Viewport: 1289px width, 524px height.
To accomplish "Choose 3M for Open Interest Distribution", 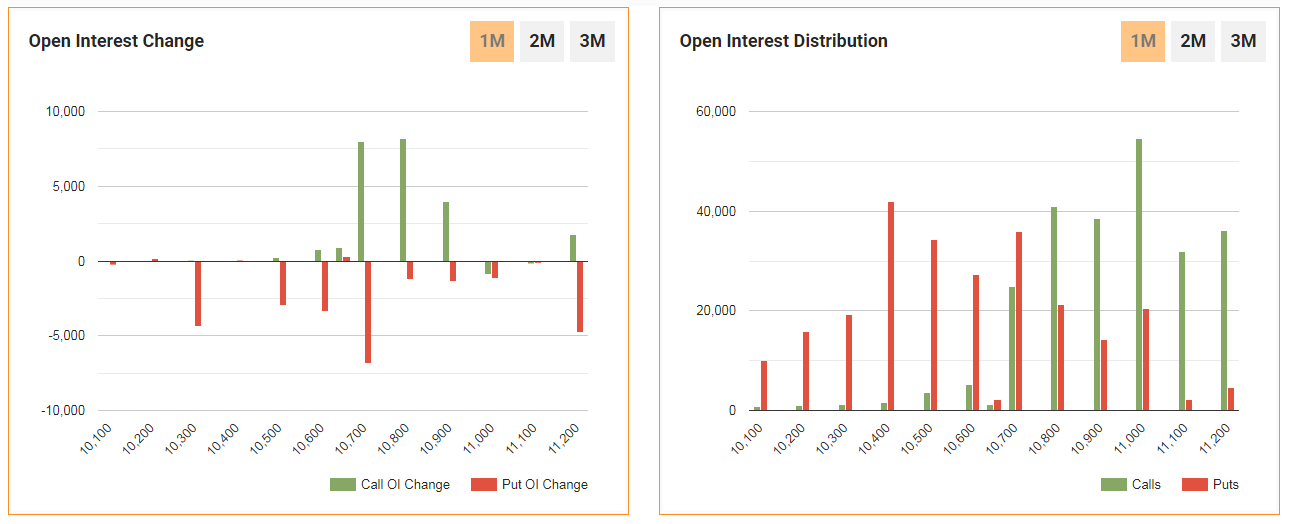I will (1243, 41).
